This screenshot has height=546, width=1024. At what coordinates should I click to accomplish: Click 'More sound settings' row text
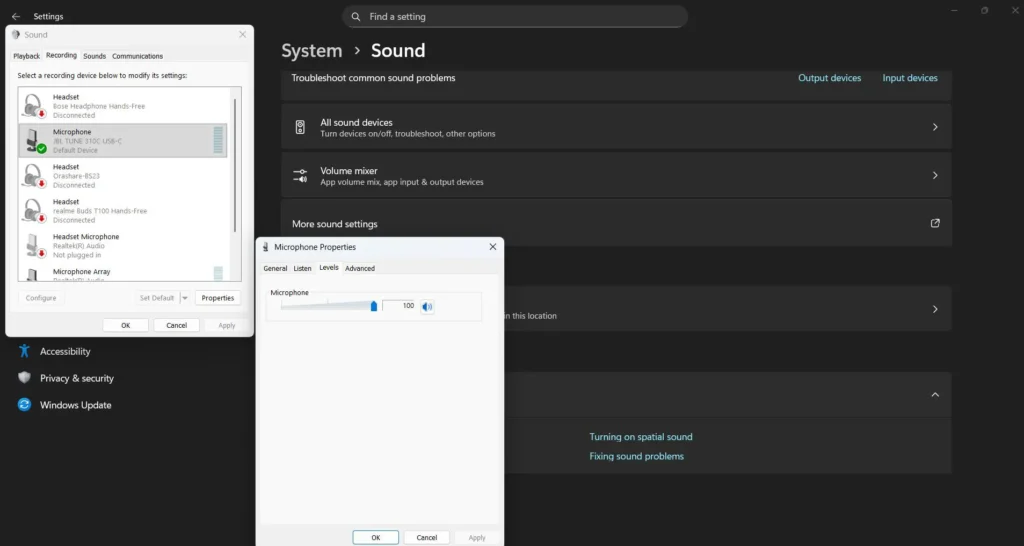pyautogui.click(x=334, y=224)
